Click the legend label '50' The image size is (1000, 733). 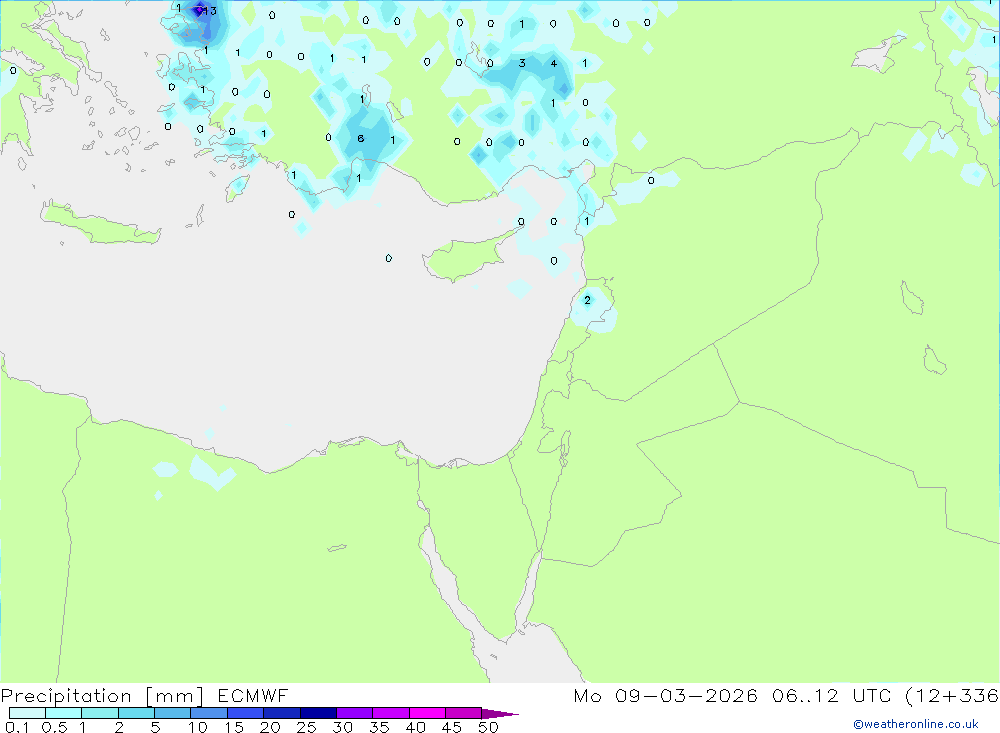[x=488, y=727]
